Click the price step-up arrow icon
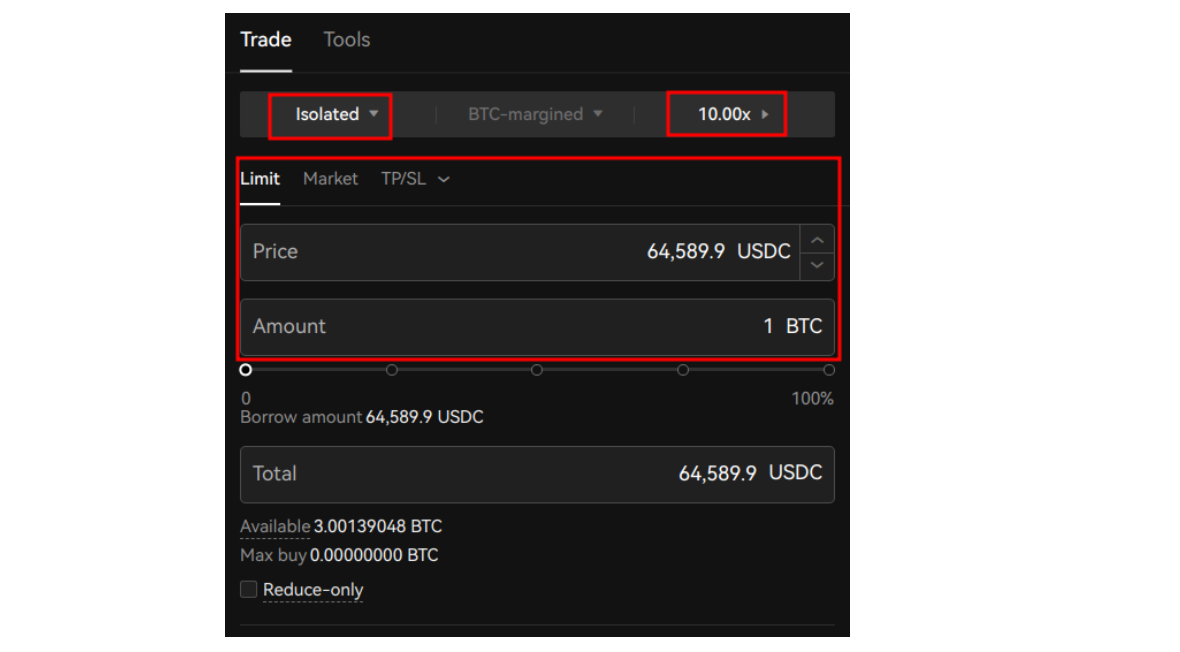1180x652 pixels. pos(817,239)
